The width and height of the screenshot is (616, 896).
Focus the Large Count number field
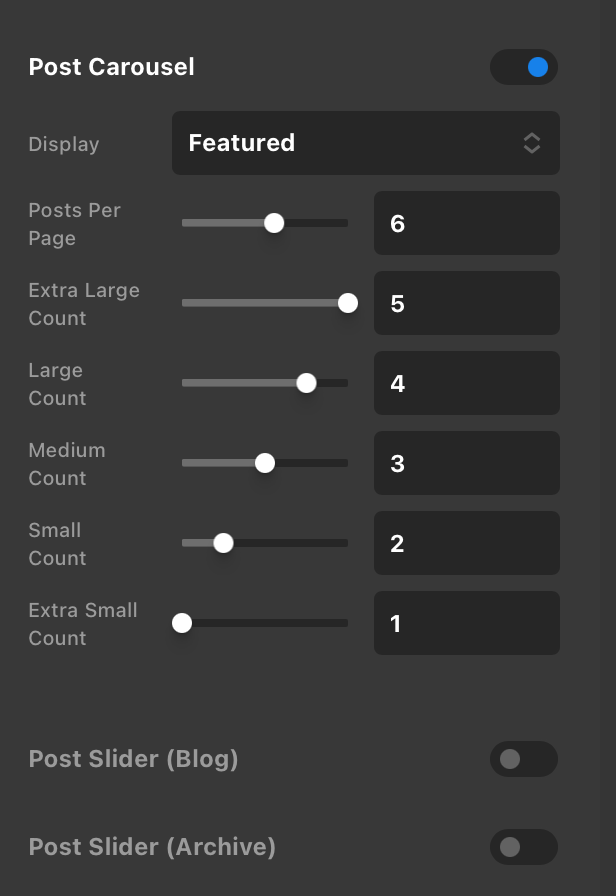pyautogui.click(x=466, y=383)
